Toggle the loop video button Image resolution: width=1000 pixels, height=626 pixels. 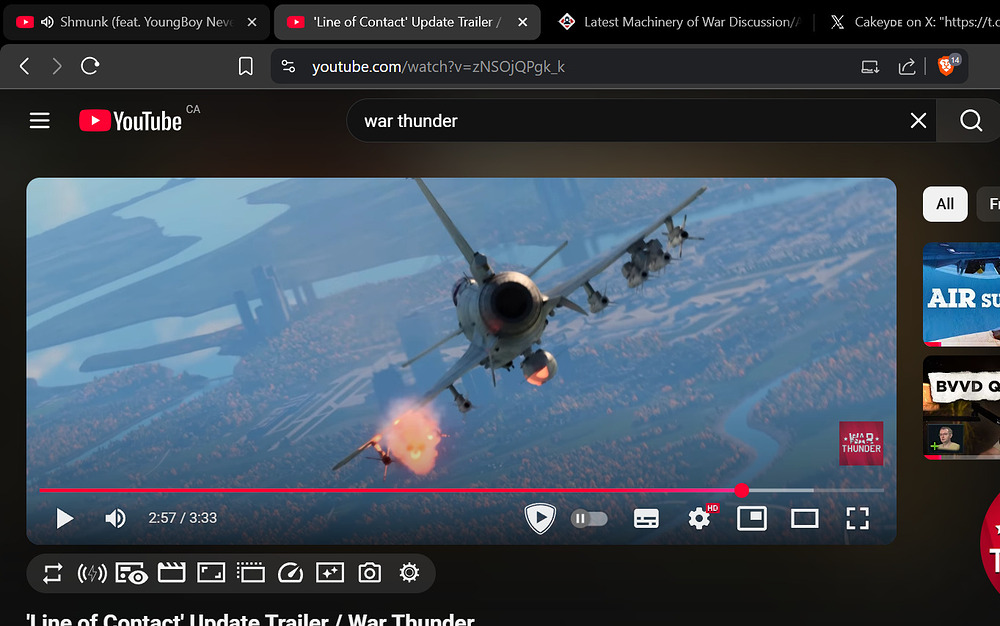click(x=53, y=573)
